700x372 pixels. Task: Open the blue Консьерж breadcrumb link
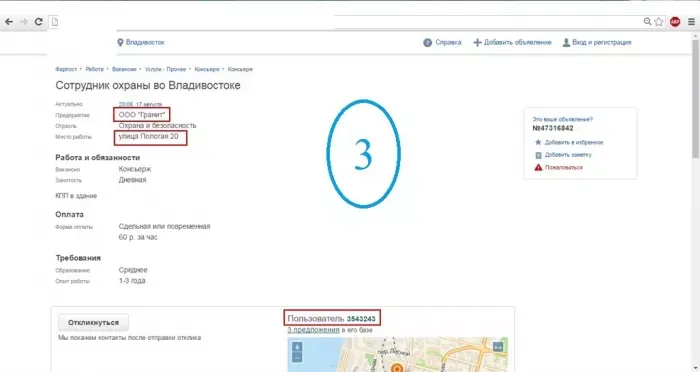pos(207,69)
